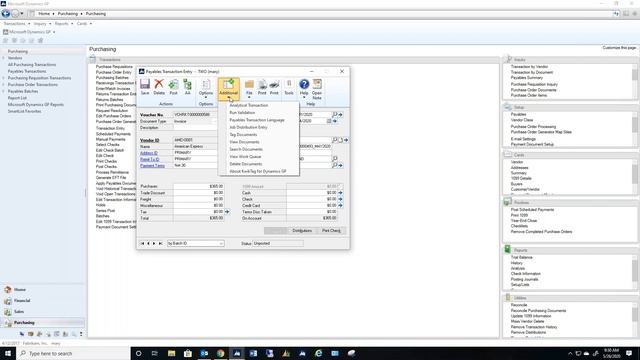Open the by Batch ID sort dropdown
This screenshot has width=640, height=360.
[196, 243]
